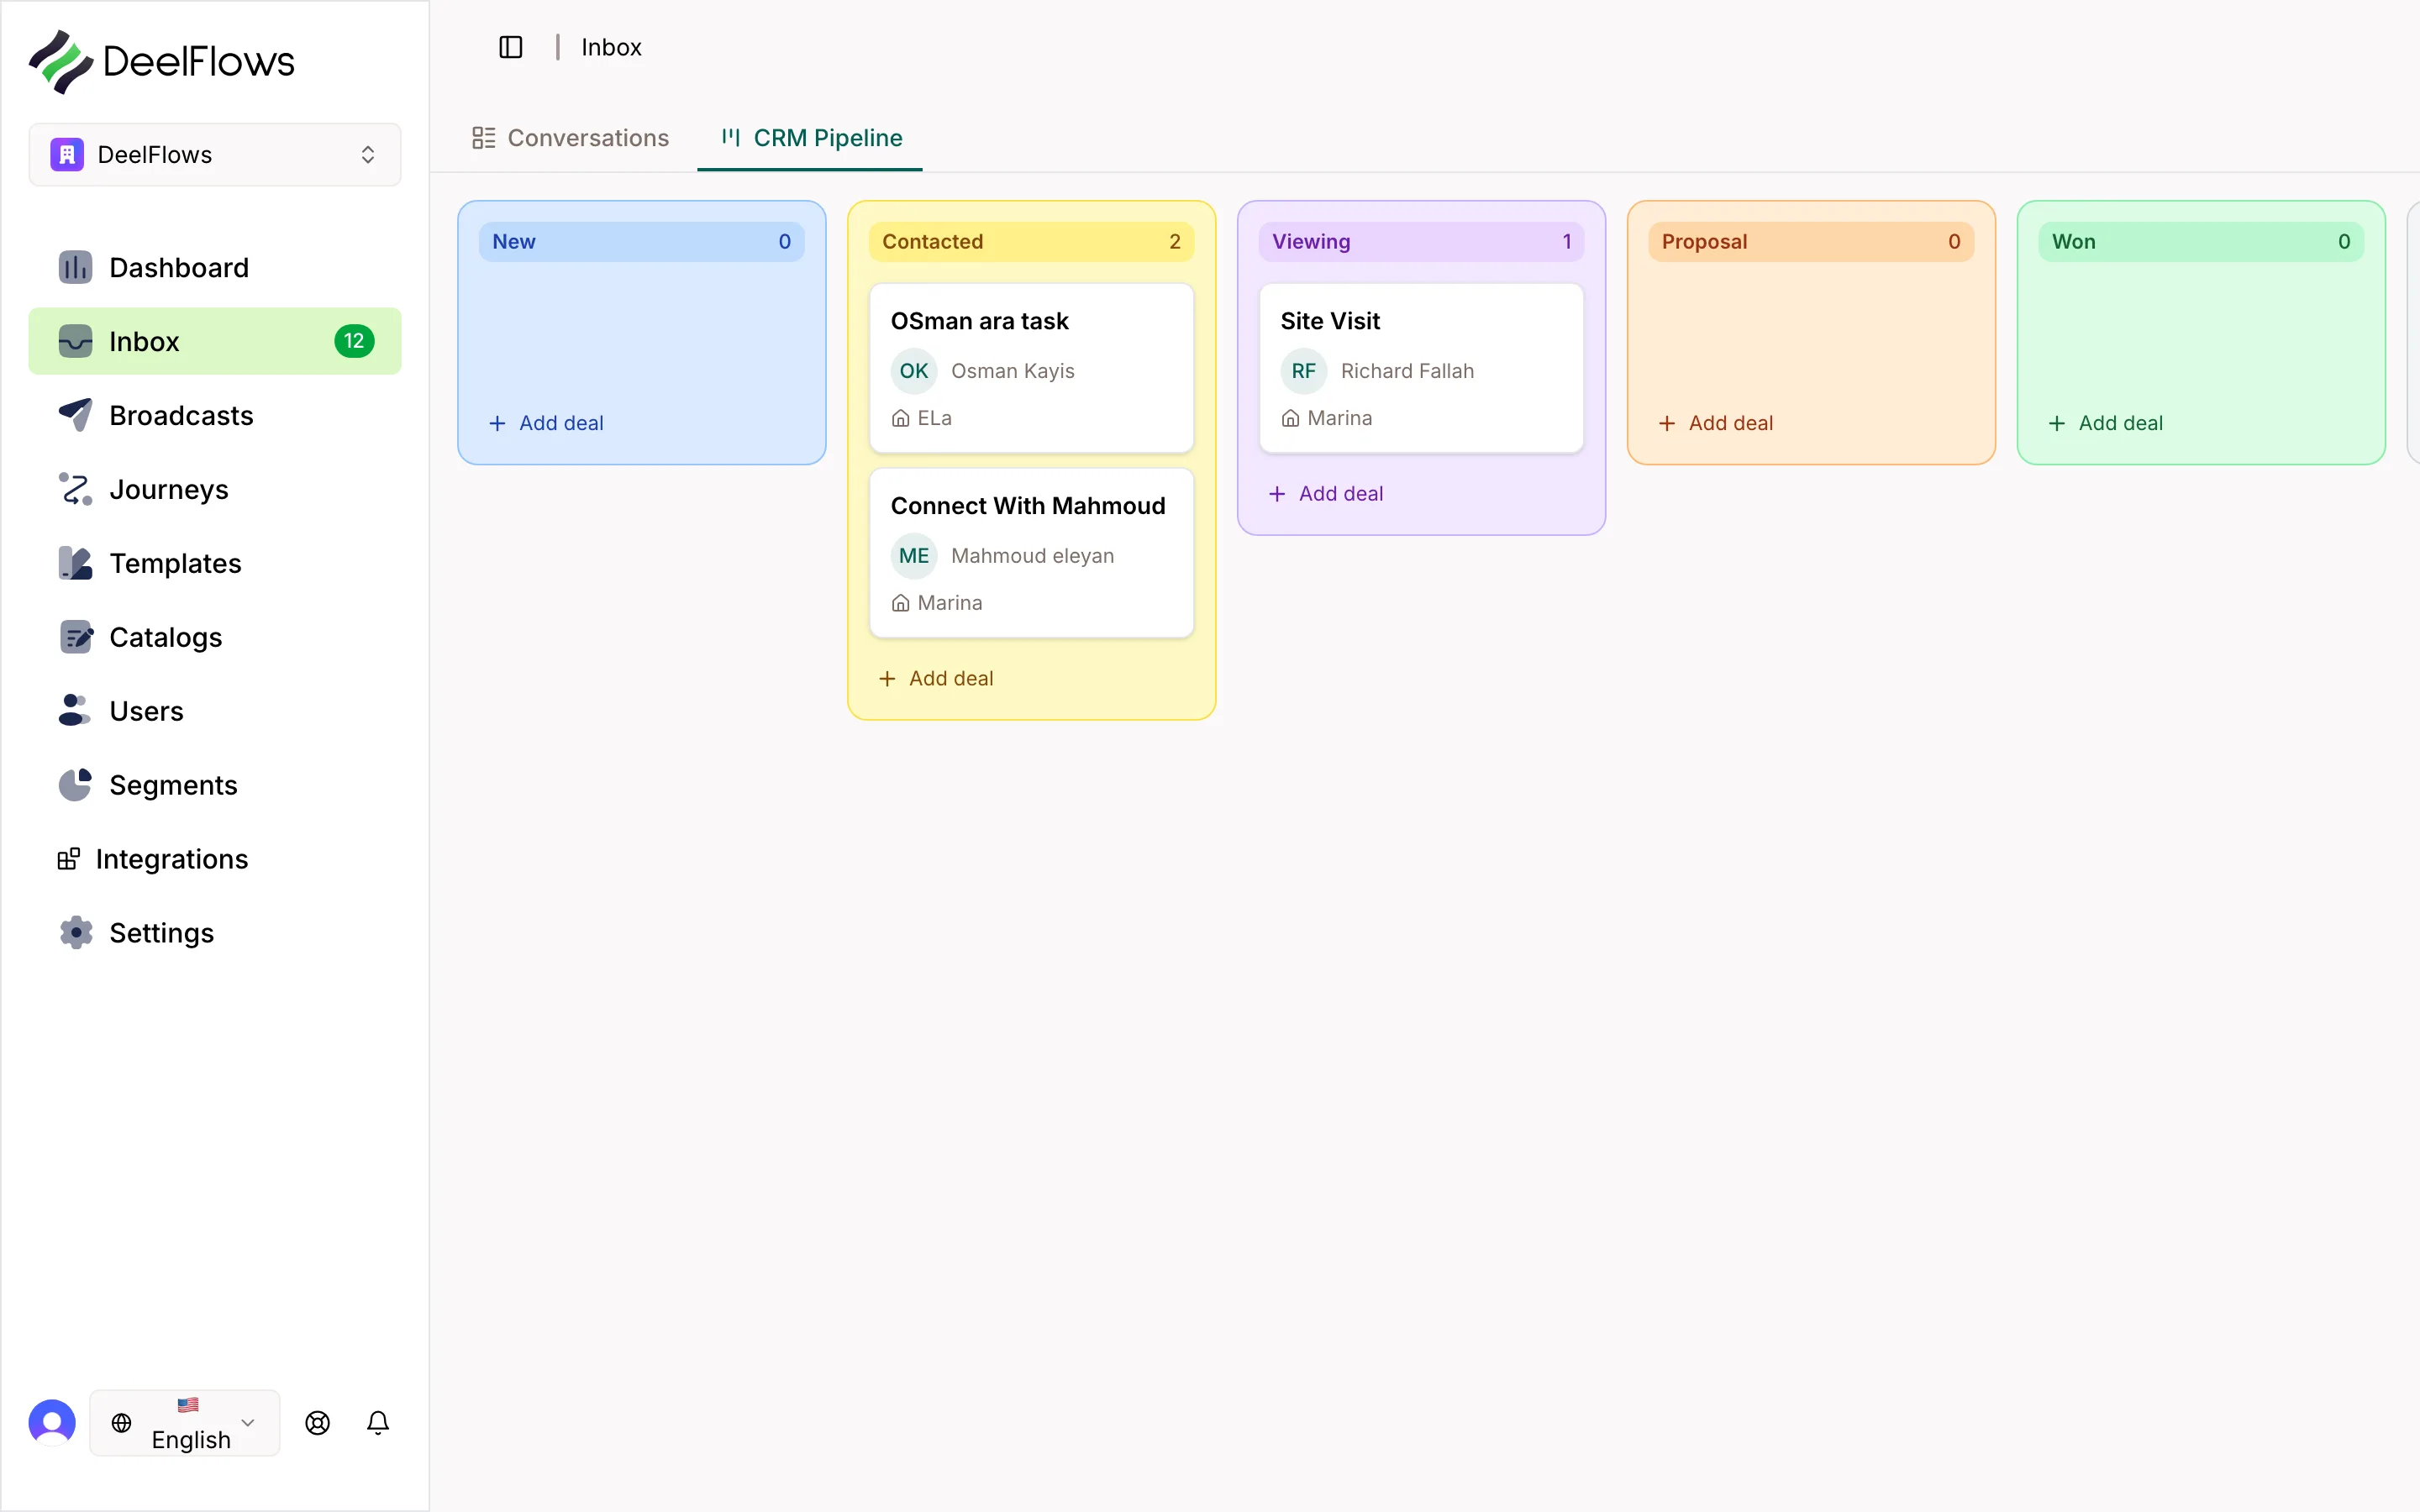Open the notifications bell
Viewport: 2420px width, 1512px height.
[x=378, y=1422]
